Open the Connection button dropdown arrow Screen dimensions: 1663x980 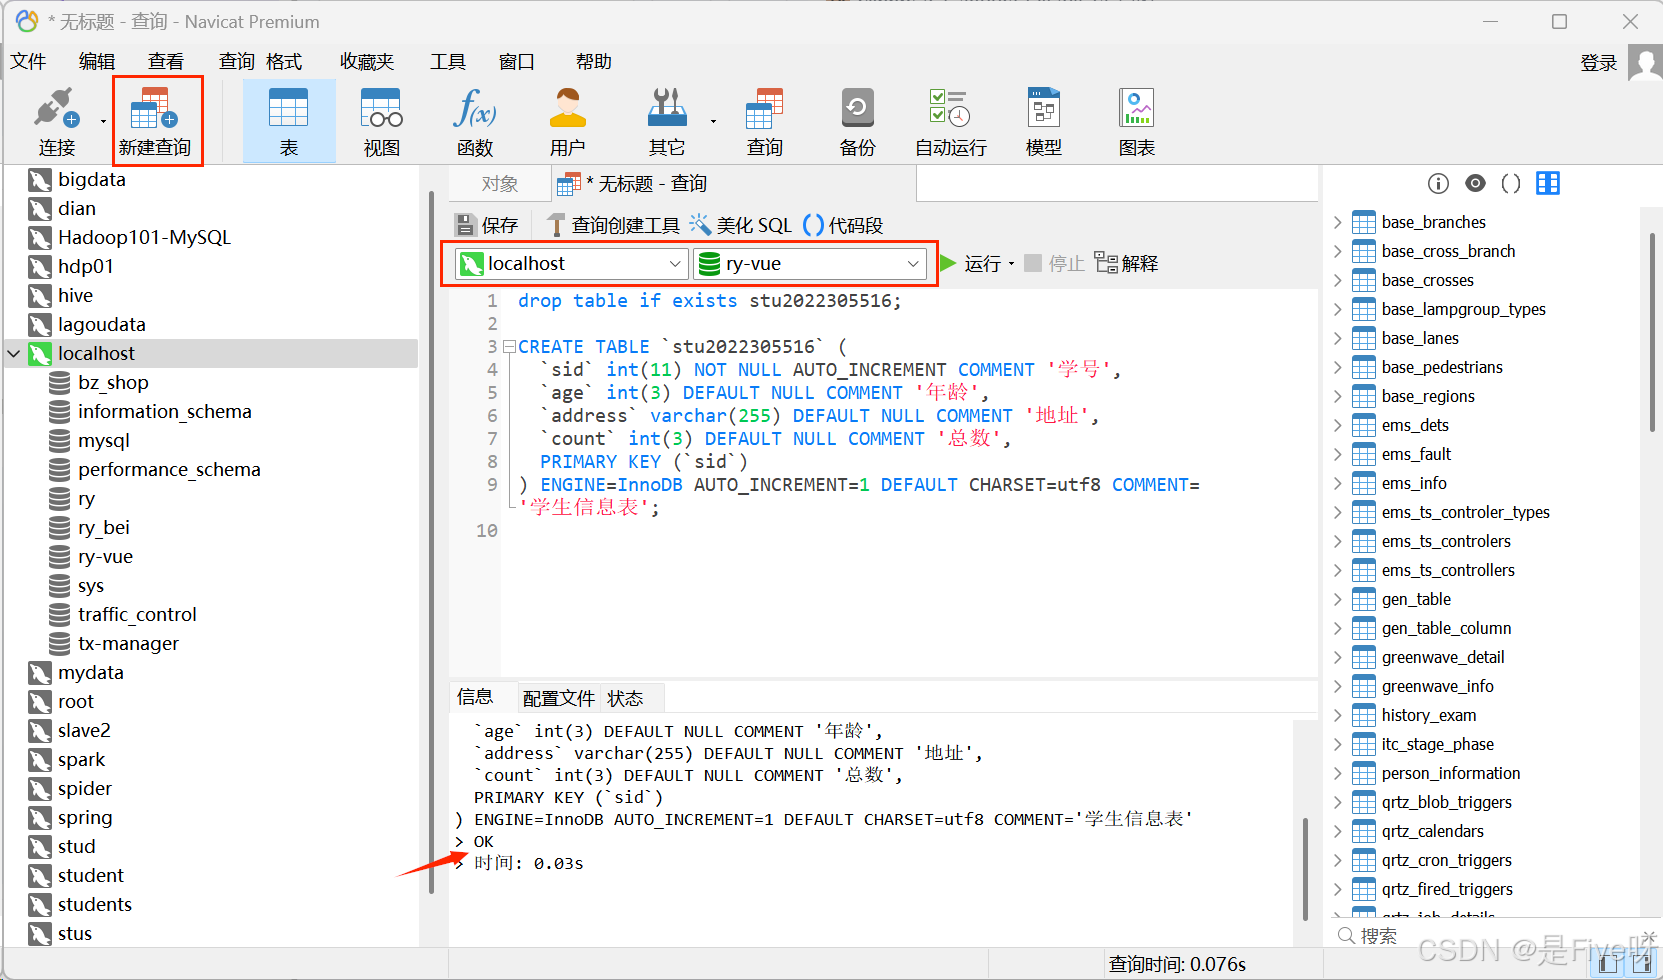pos(103,122)
